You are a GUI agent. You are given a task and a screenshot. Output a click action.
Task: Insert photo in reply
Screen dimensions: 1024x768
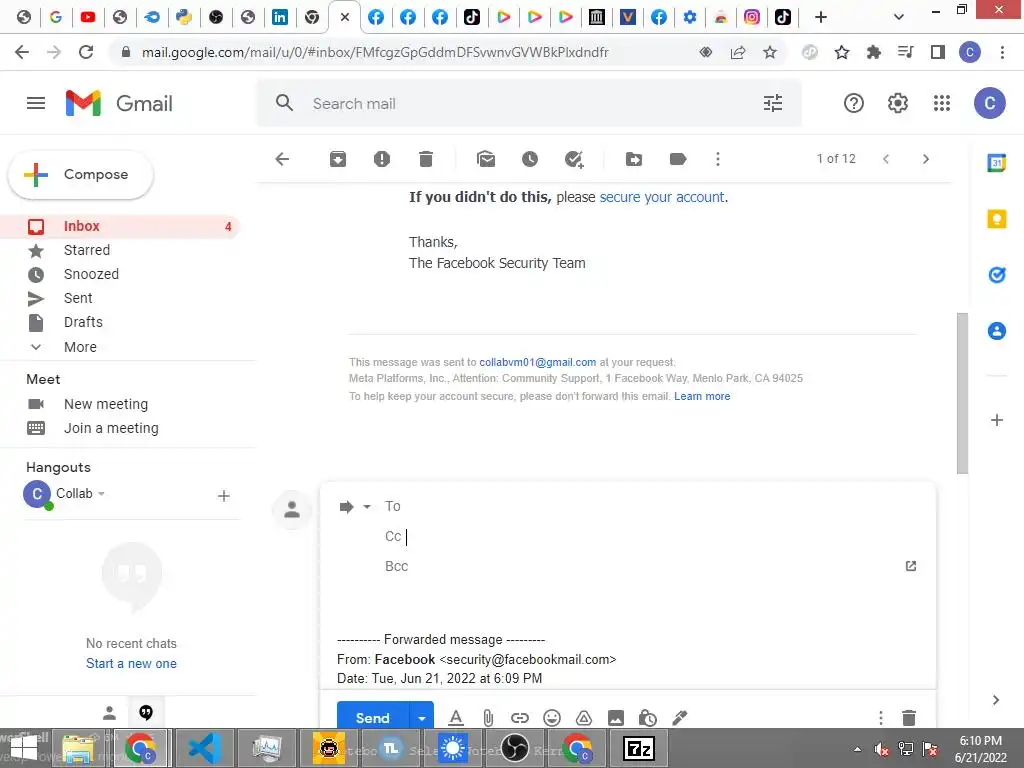[x=616, y=718]
